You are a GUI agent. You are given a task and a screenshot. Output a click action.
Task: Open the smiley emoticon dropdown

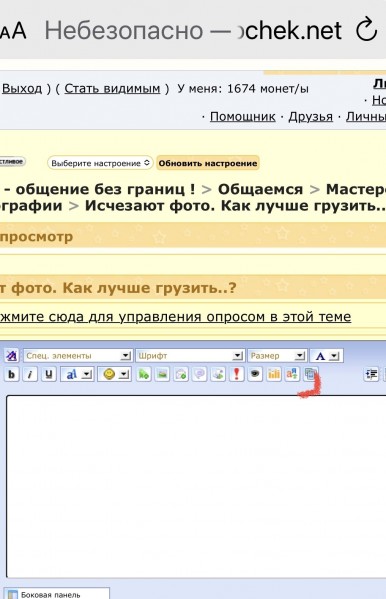115,374
